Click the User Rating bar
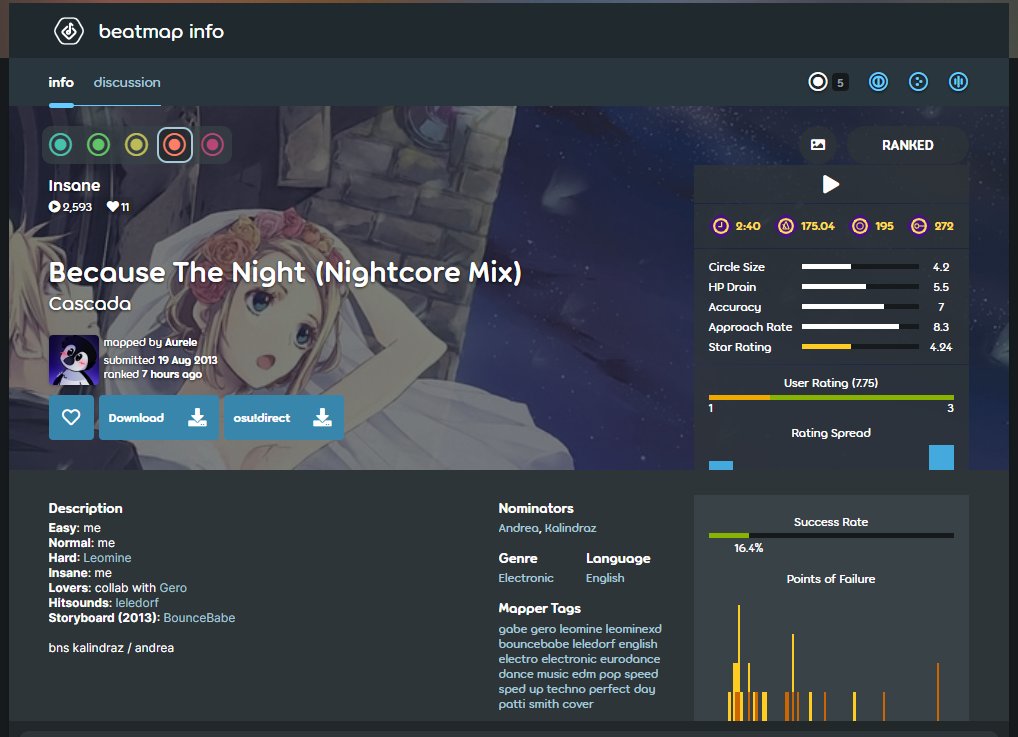The width and height of the screenshot is (1018, 737). (831, 397)
